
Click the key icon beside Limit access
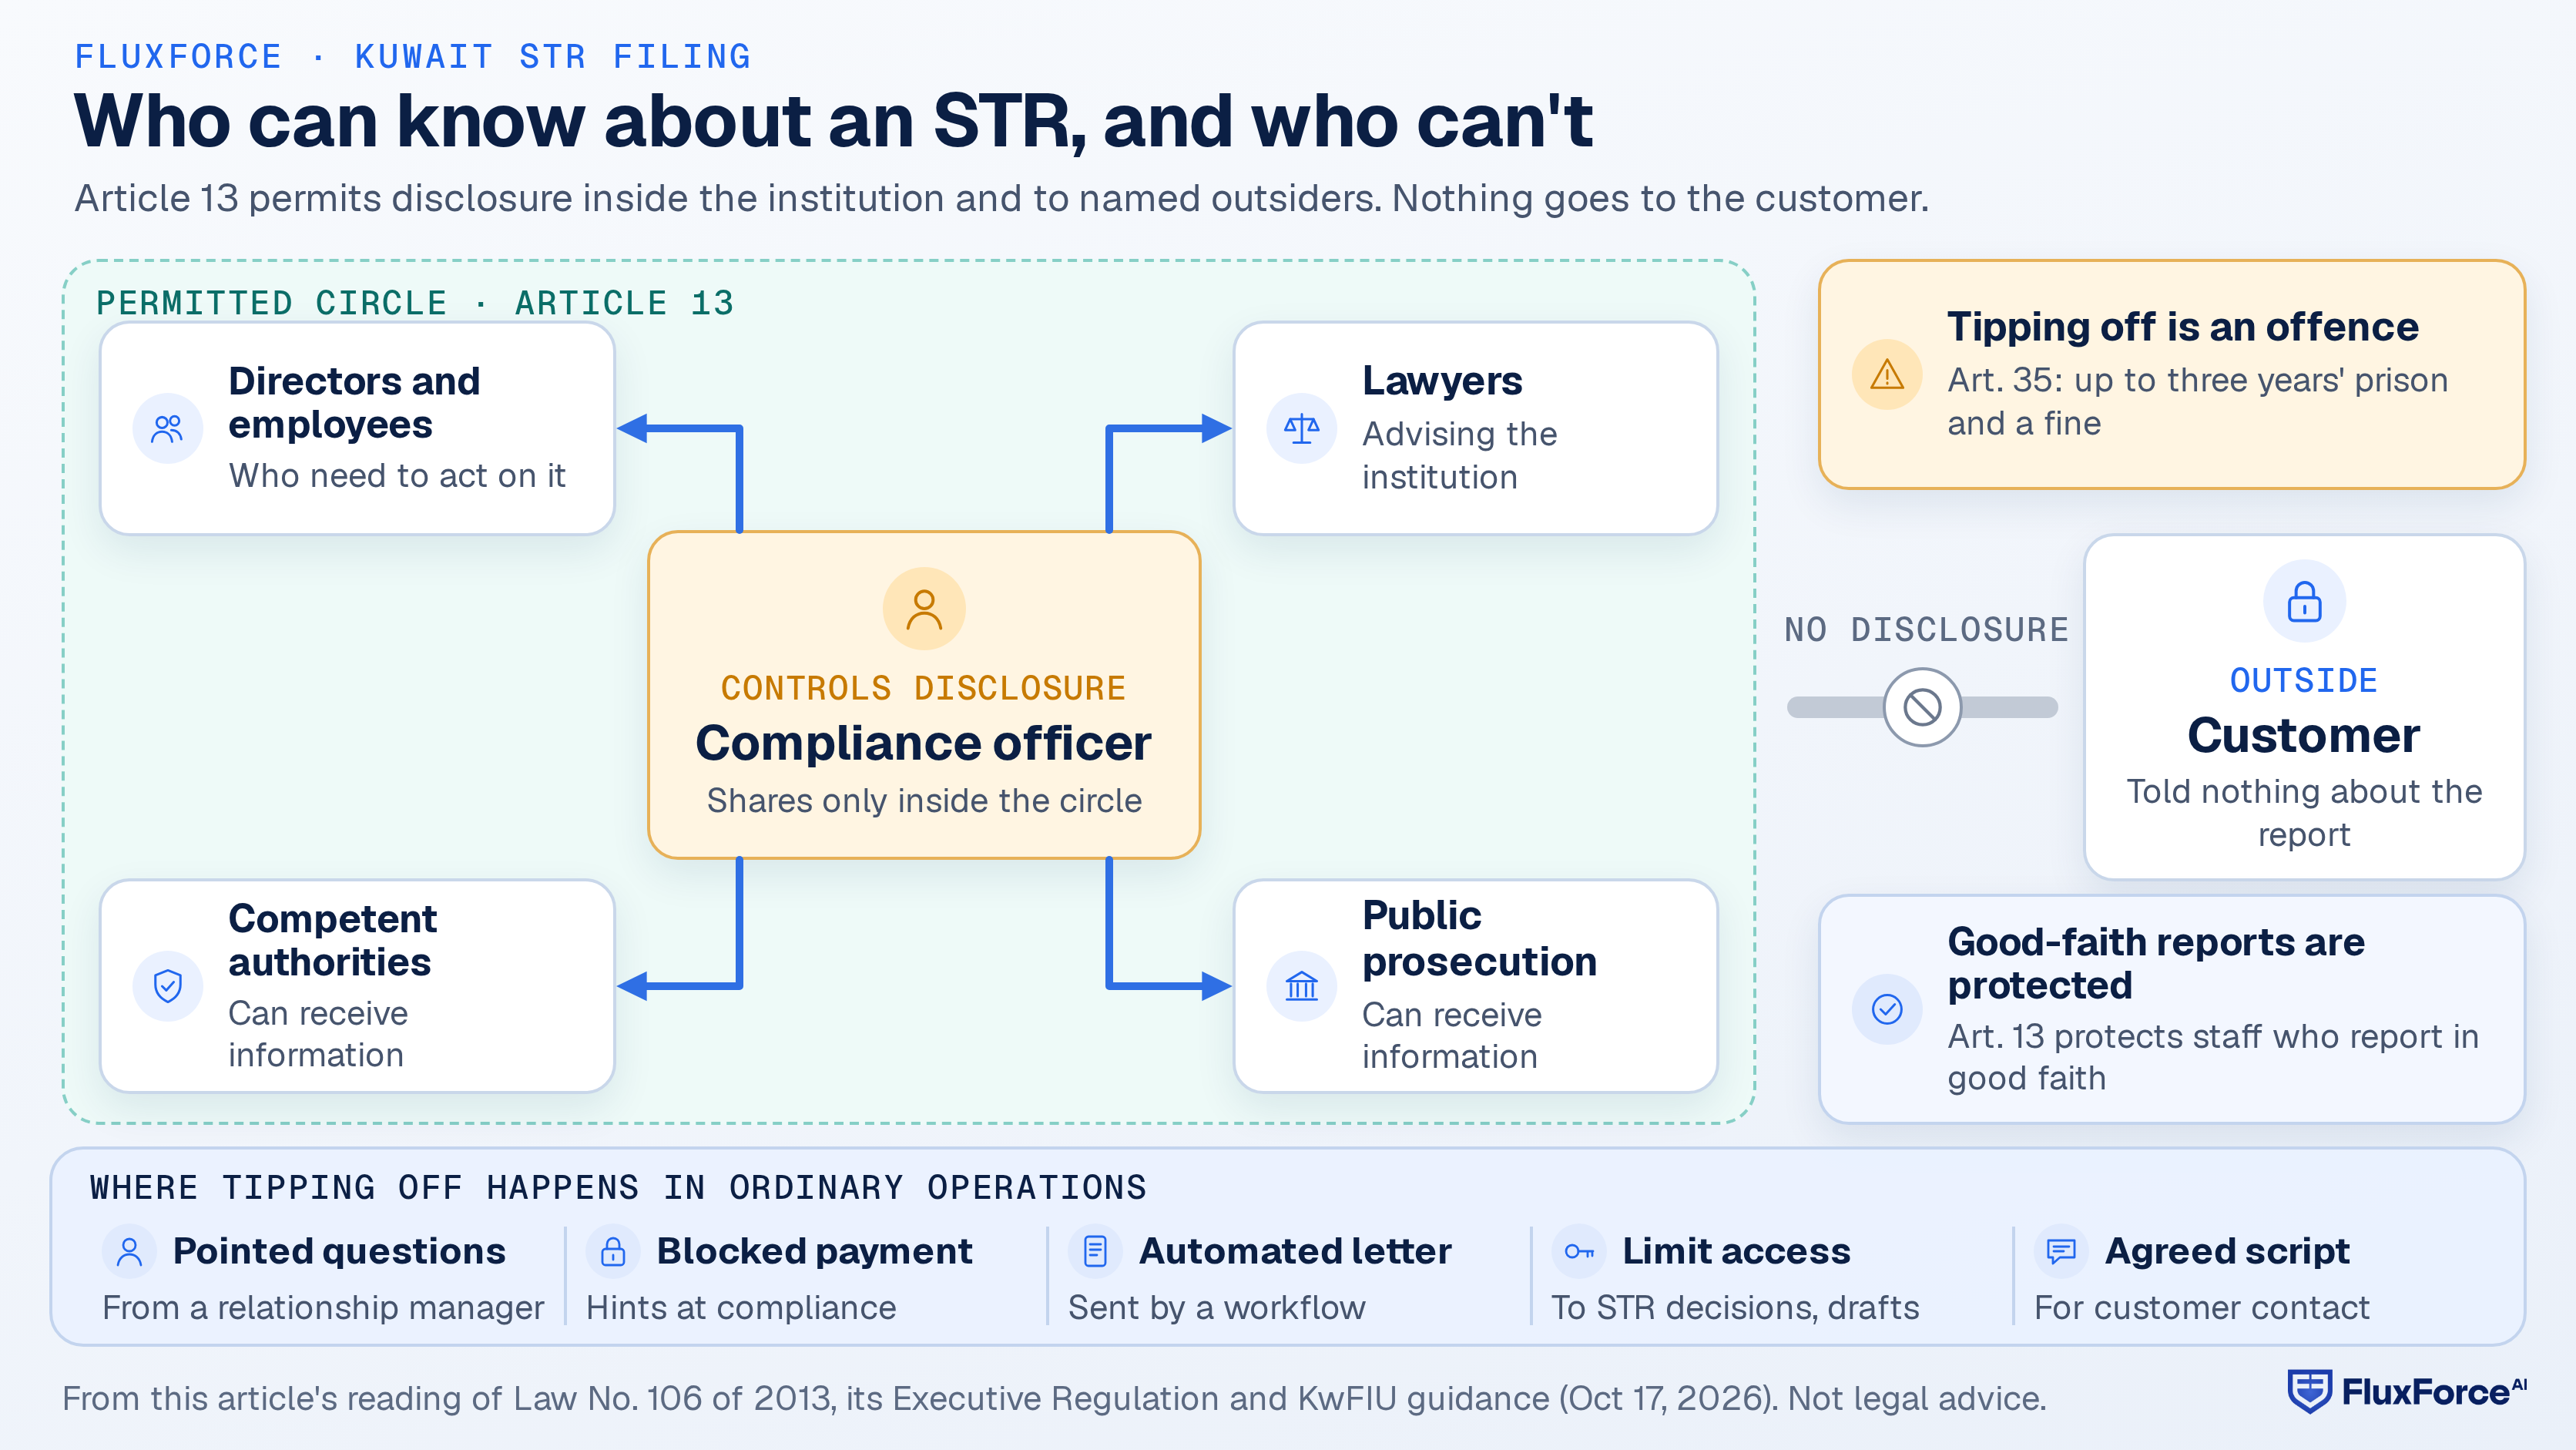click(x=1578, y=1251)
